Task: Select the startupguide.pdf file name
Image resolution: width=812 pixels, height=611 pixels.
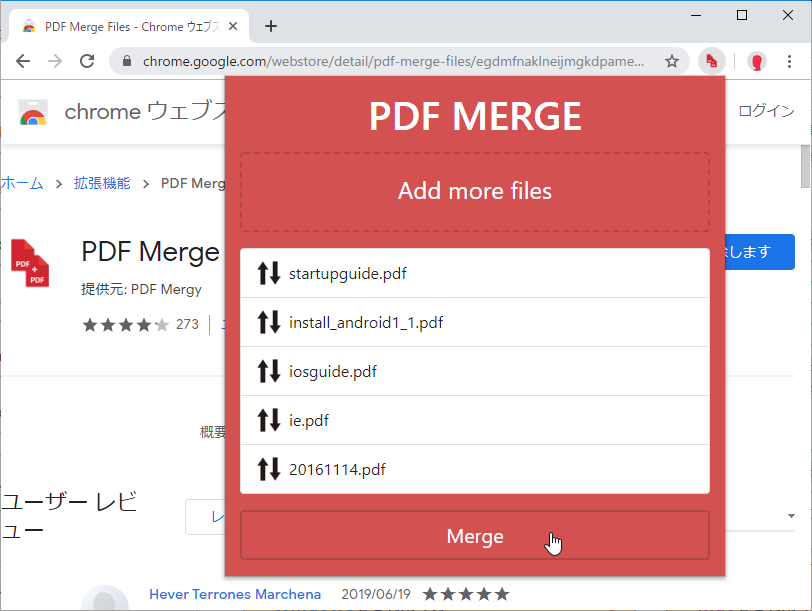Action: point(347,273)
